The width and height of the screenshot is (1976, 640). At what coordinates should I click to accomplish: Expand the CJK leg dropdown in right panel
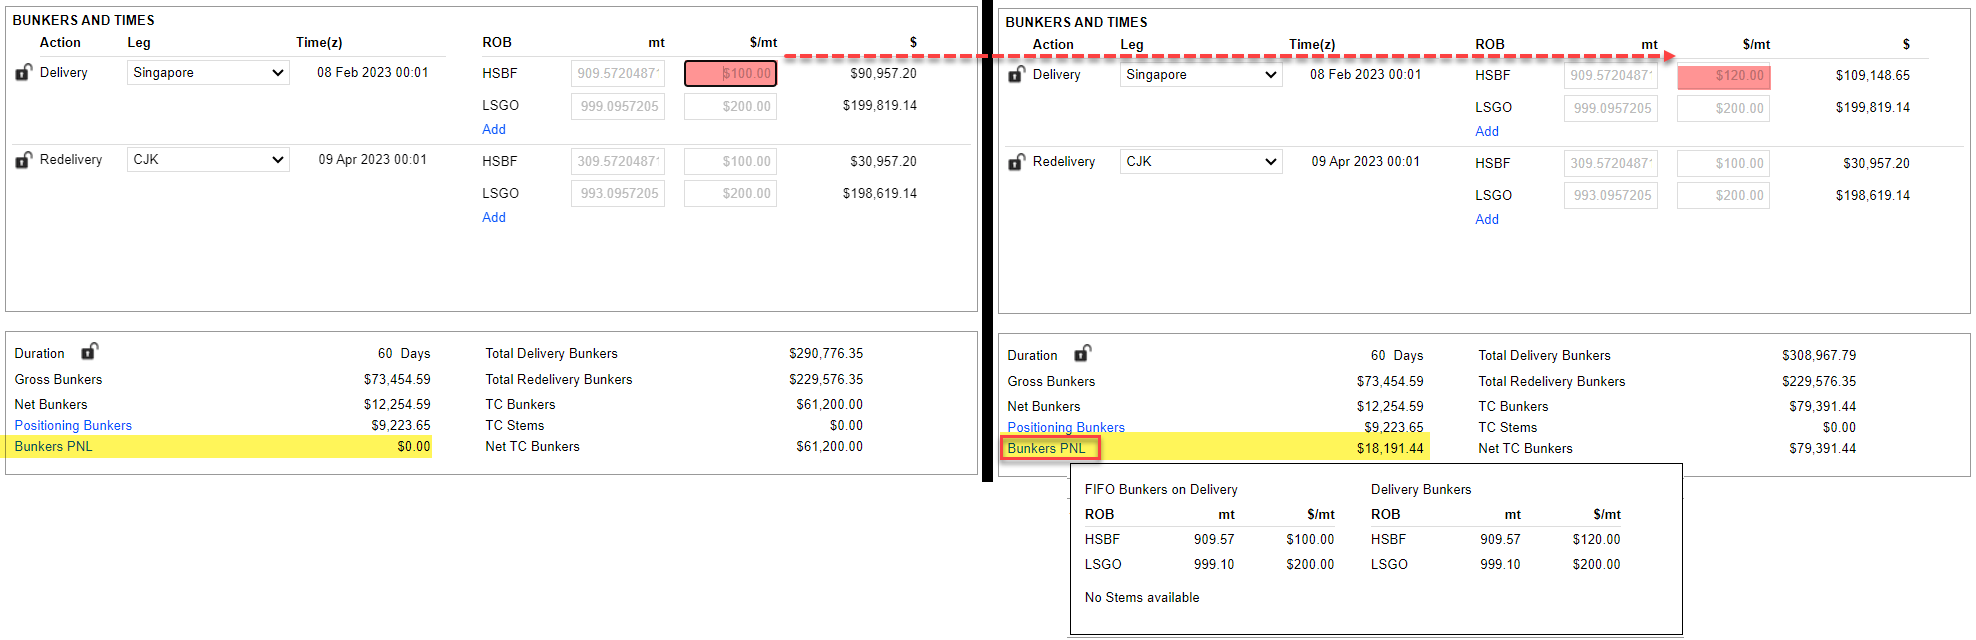click(x=1201, y=162)
